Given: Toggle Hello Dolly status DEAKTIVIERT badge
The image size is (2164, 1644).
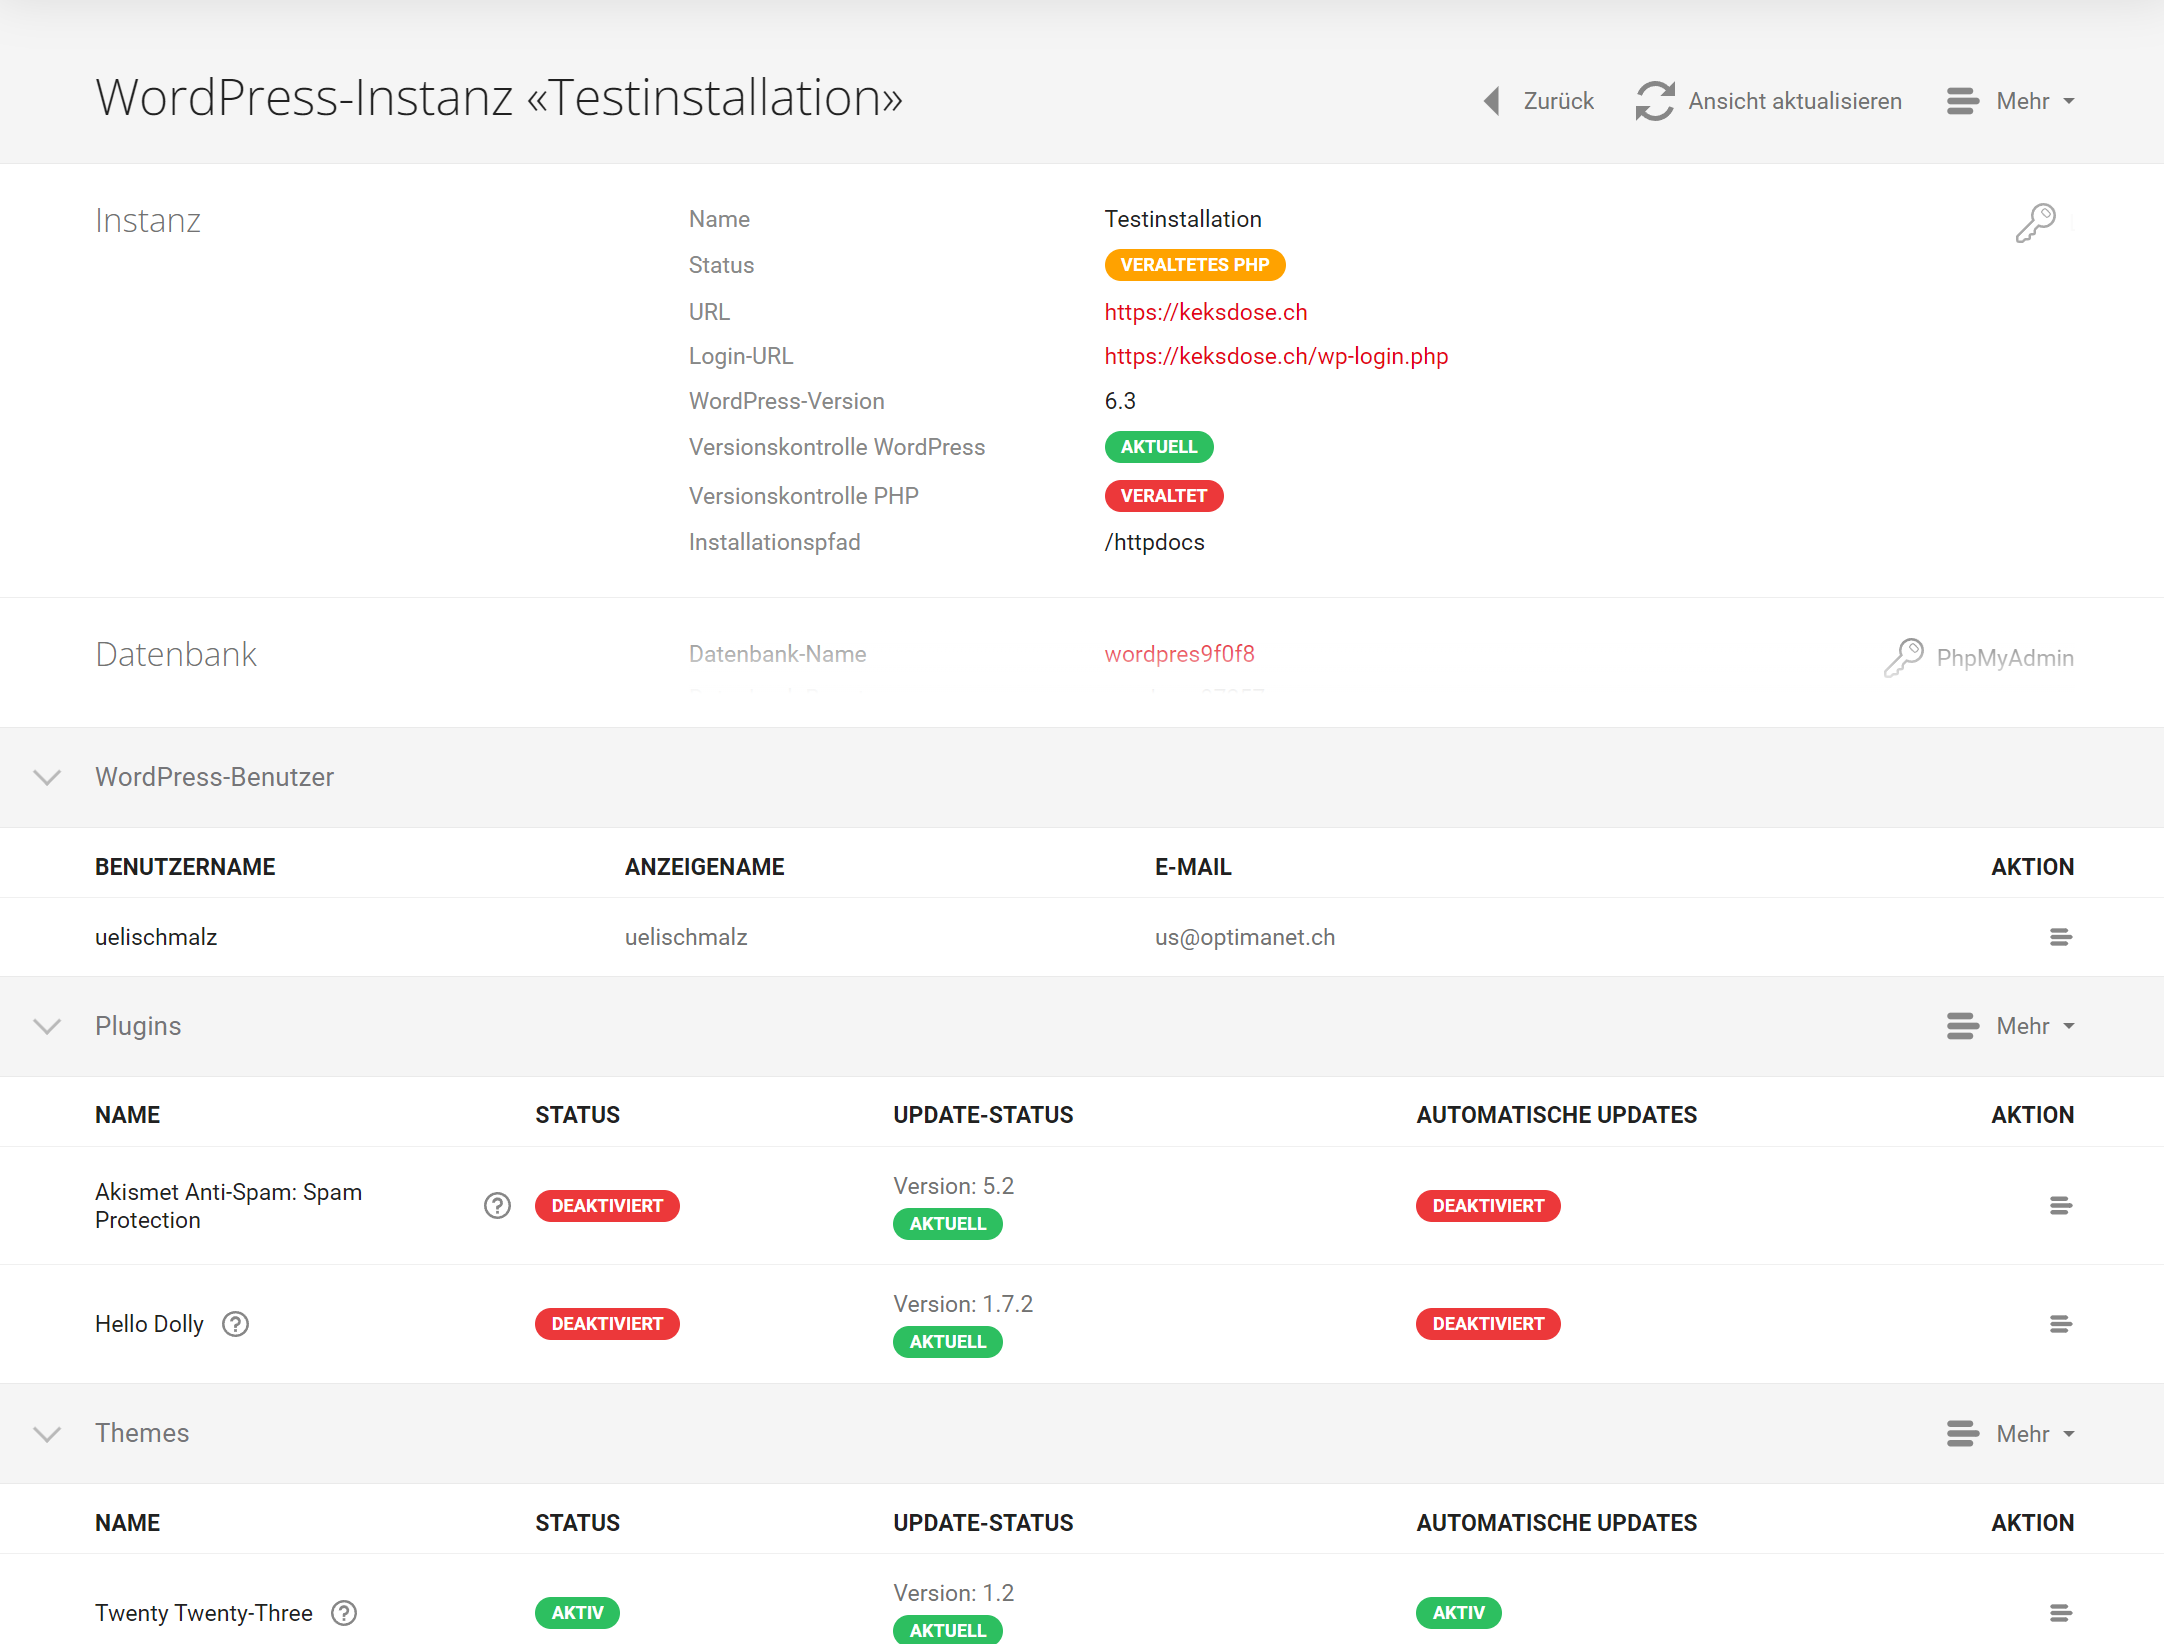Looking at the screenshot, I should tap(607, 1324).
